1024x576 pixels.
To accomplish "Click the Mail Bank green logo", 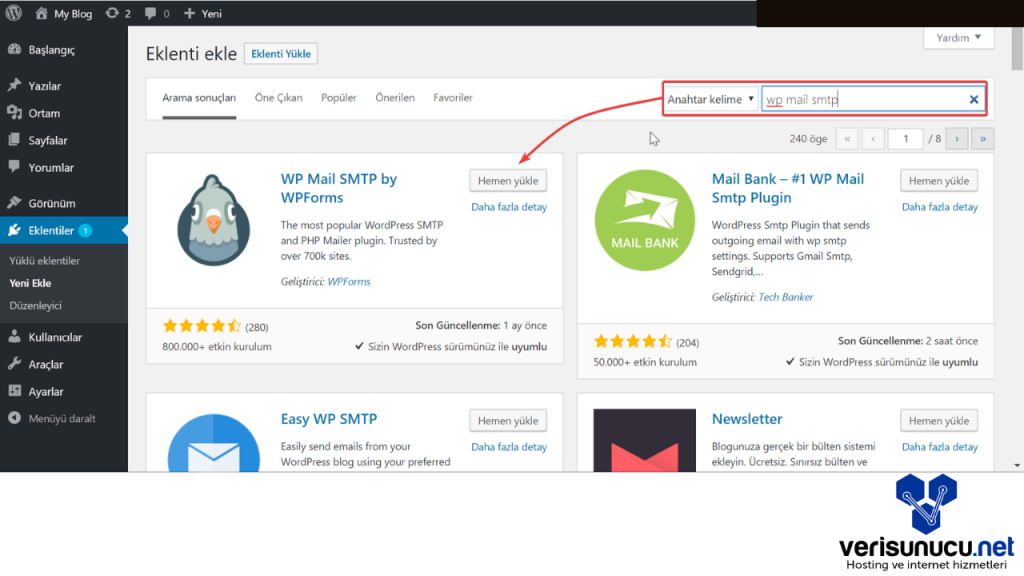I will coord(644,220).
